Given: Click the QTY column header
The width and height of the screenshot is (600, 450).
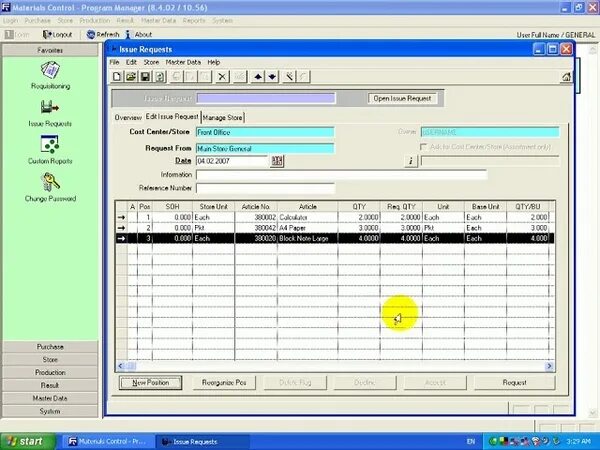Looking at the screenshot, I should tap(359, 207).
